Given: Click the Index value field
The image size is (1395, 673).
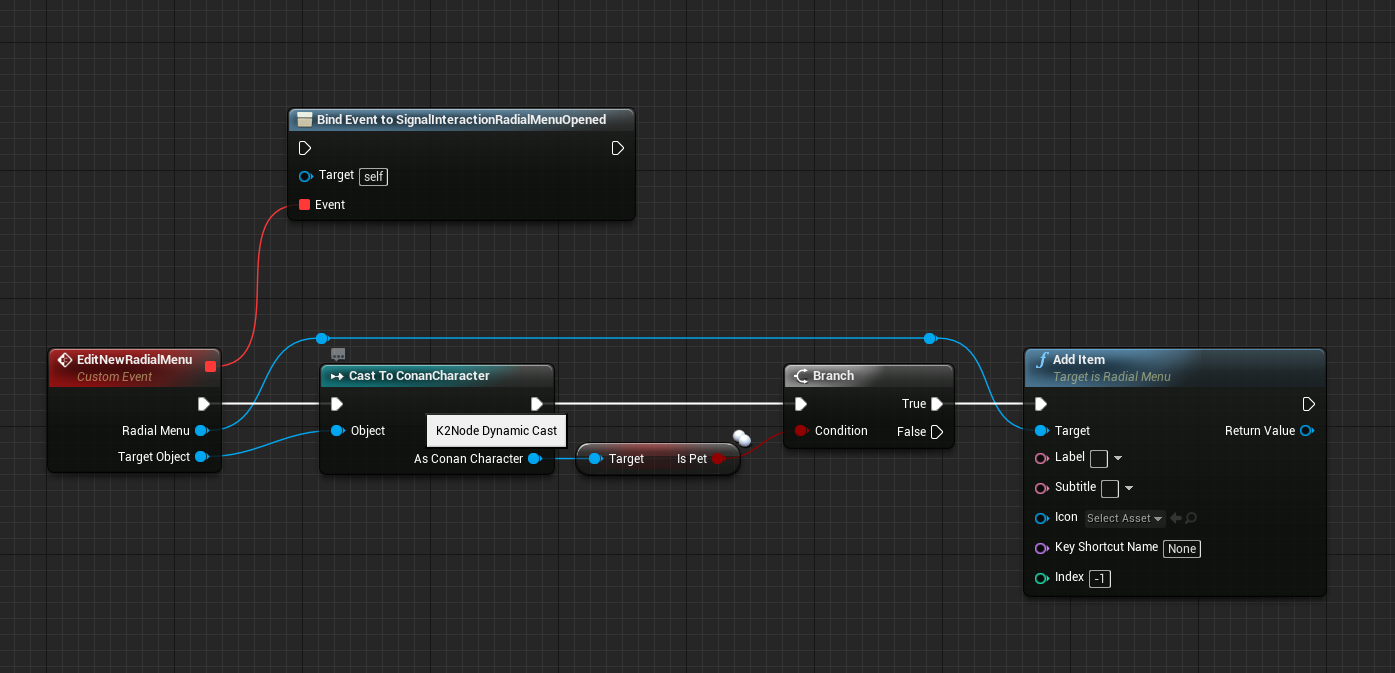Looking at the screenshot, I should point(1099,578).
